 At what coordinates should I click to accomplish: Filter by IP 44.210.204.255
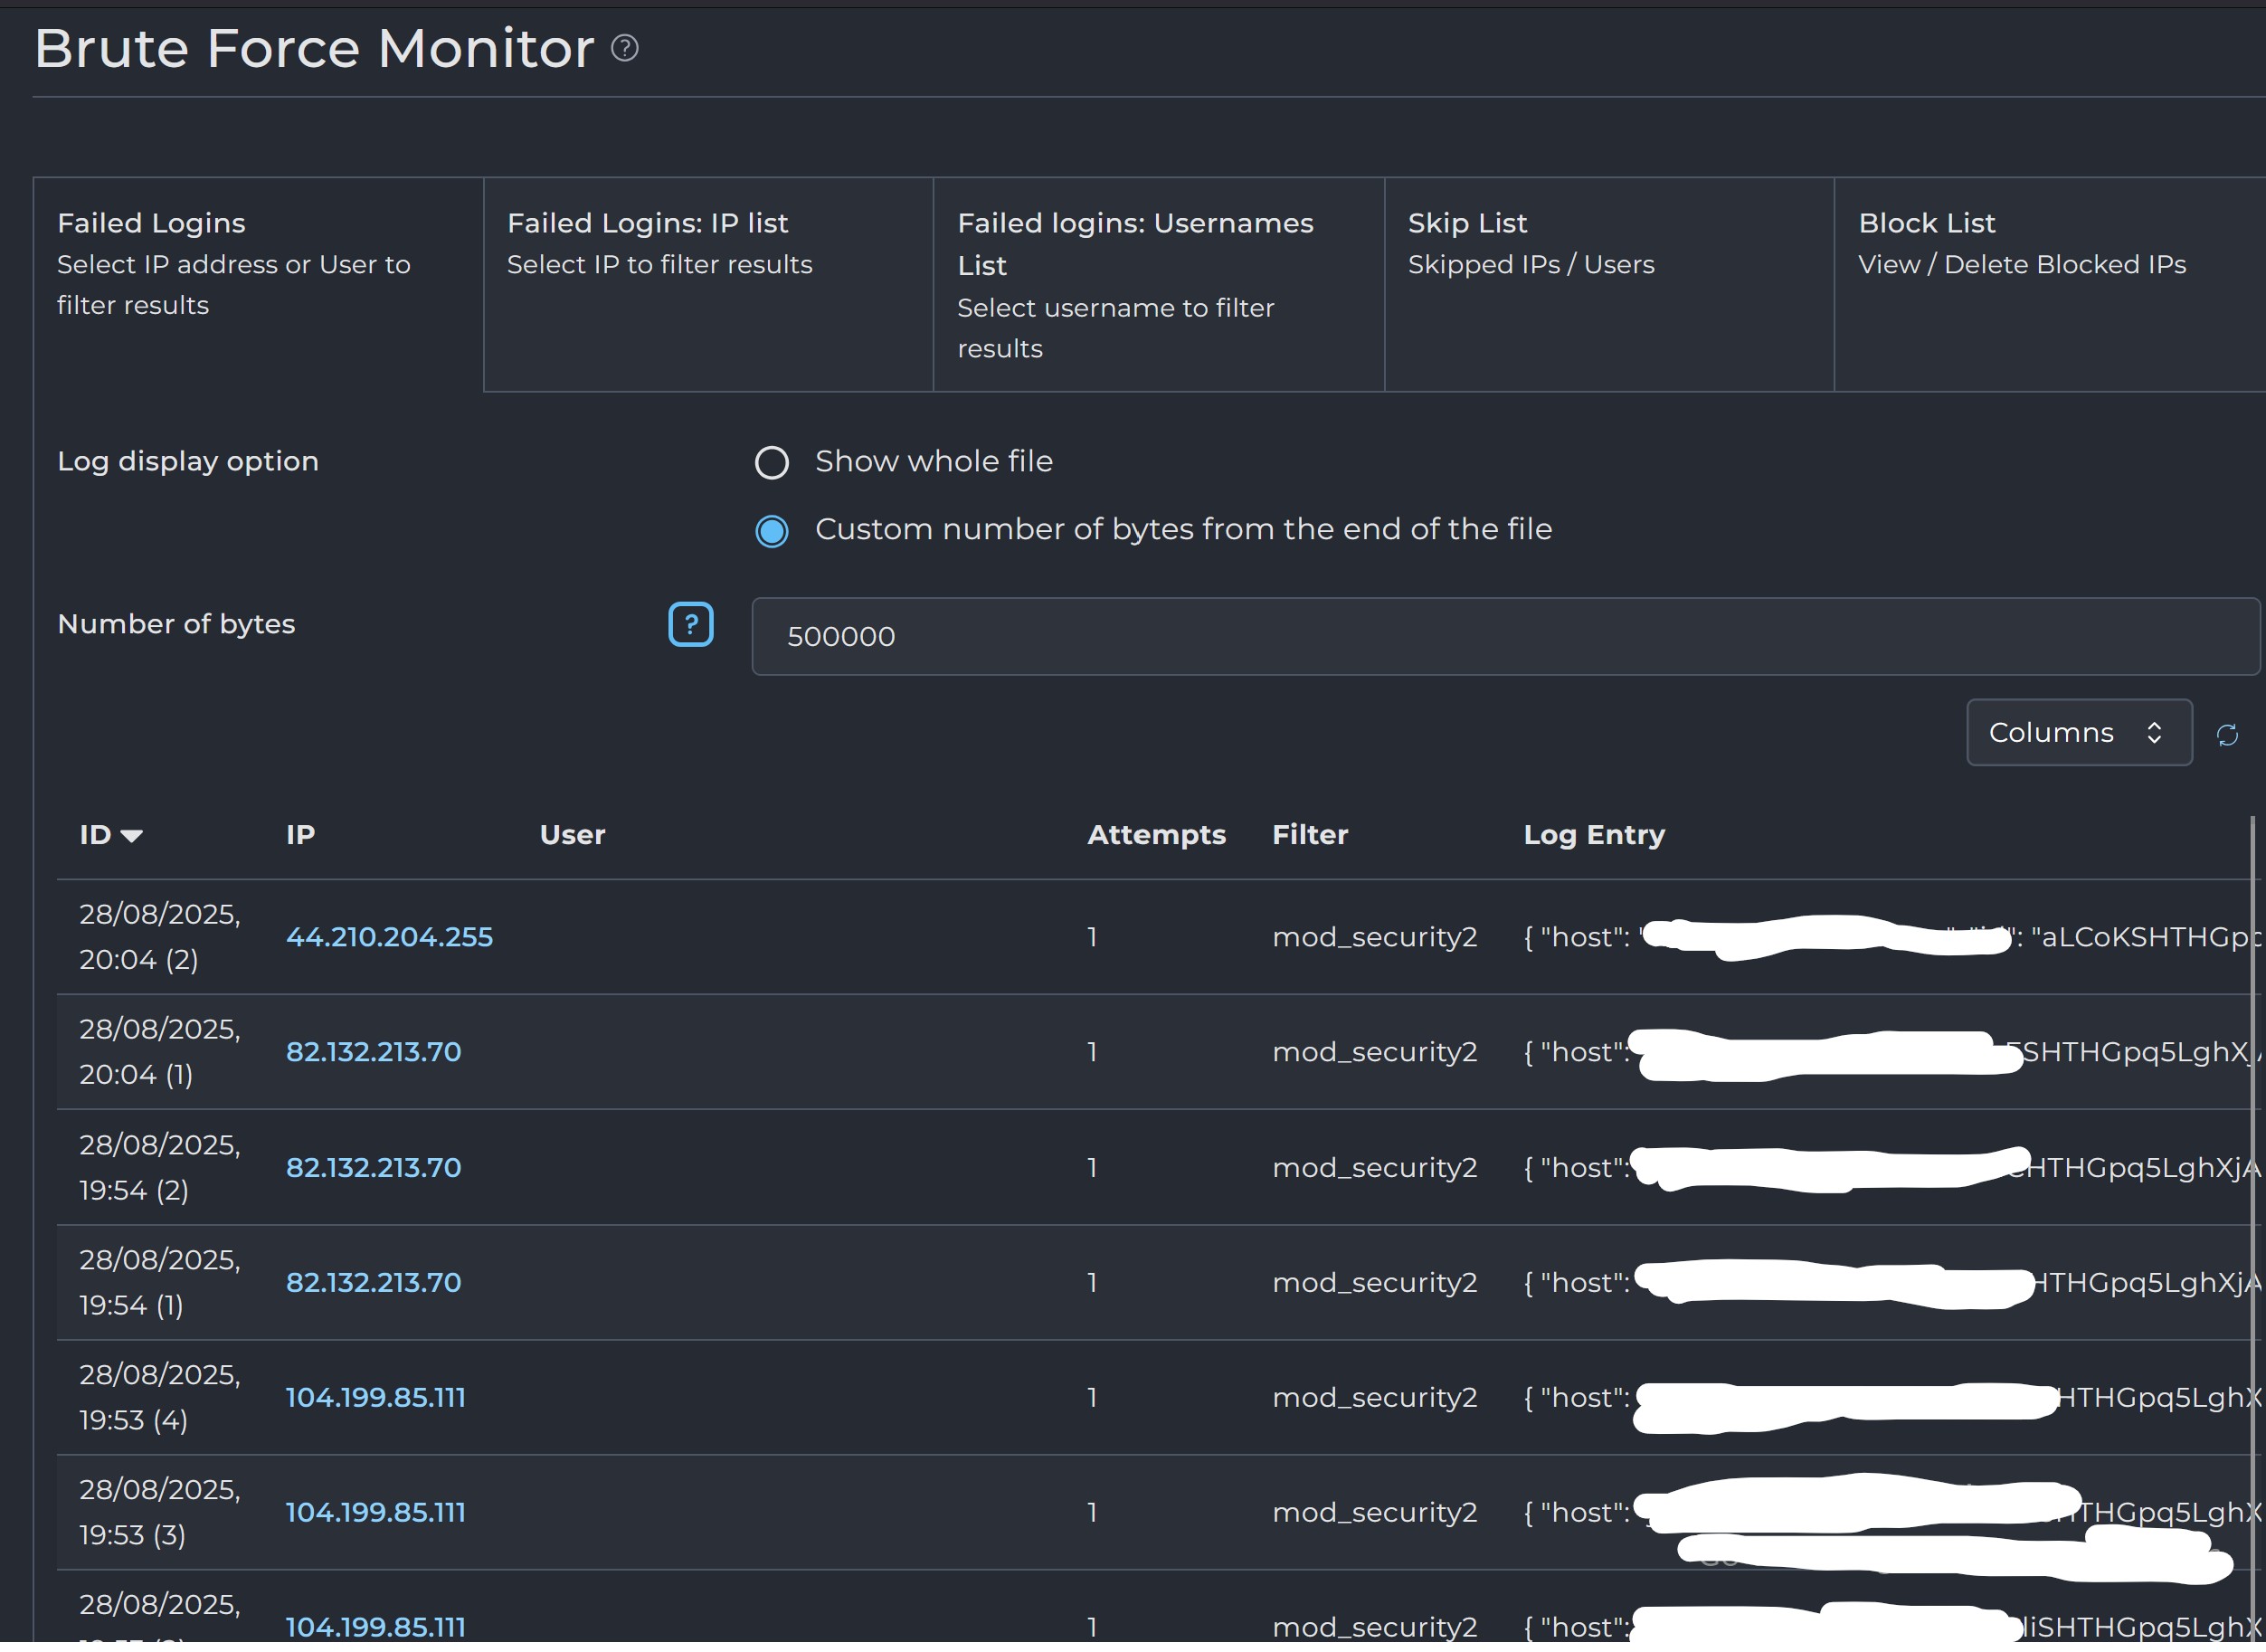pyautogui.click(x=389, y=937)
